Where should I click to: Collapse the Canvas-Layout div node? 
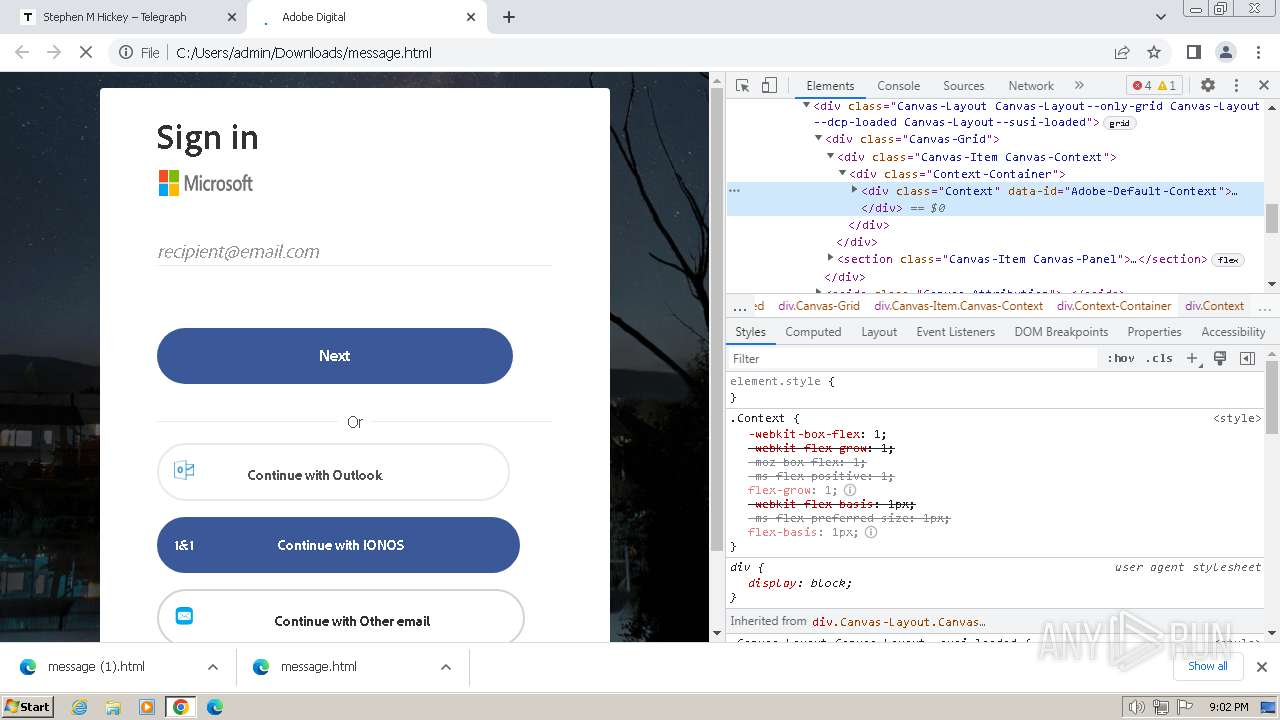(806, 105)
